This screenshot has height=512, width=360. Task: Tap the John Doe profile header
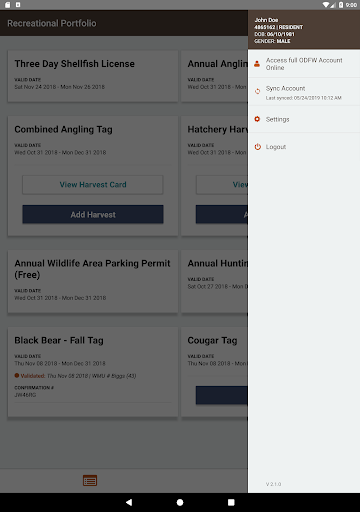[304, 30]
